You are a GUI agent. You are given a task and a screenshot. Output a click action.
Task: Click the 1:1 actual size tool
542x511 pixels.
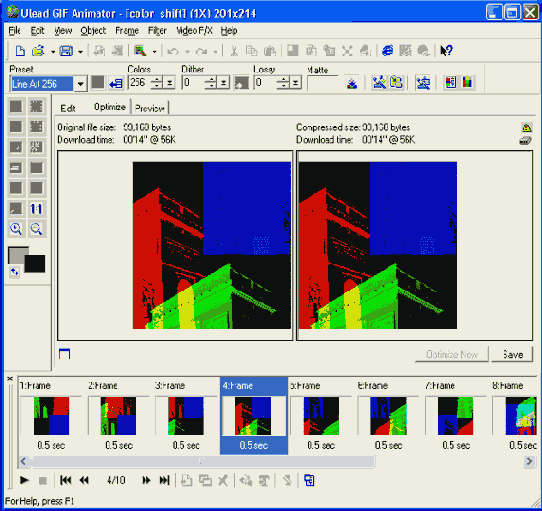click(36, 208)
